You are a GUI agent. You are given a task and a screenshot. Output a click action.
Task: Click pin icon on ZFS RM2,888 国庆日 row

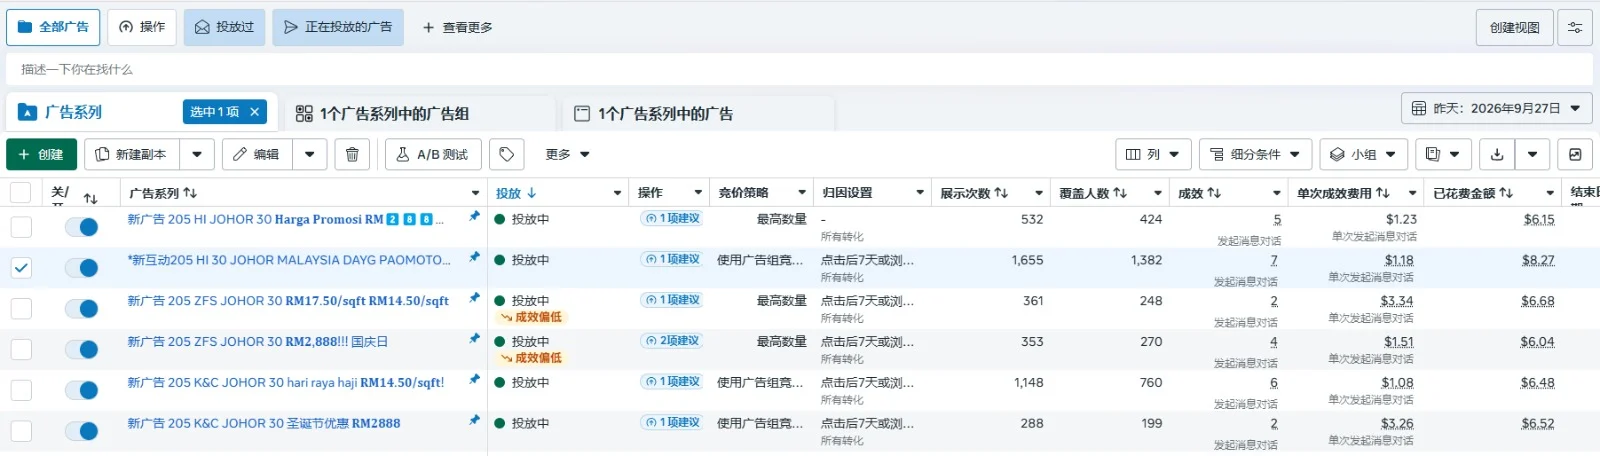coord(474,339)
